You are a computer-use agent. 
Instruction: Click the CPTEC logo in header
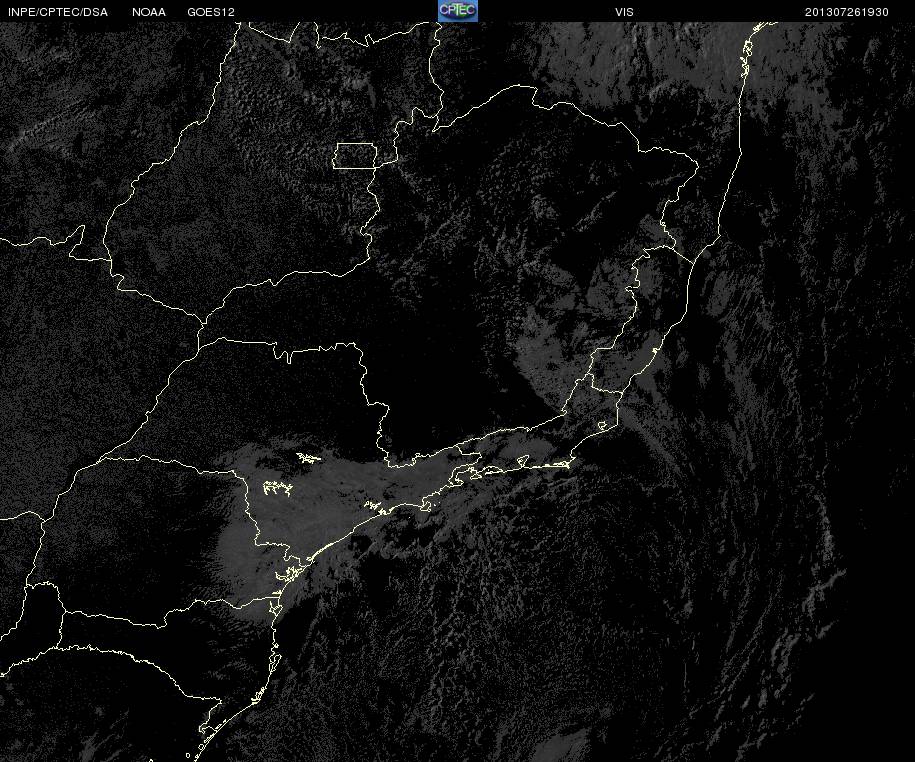[x=458, y=11]
